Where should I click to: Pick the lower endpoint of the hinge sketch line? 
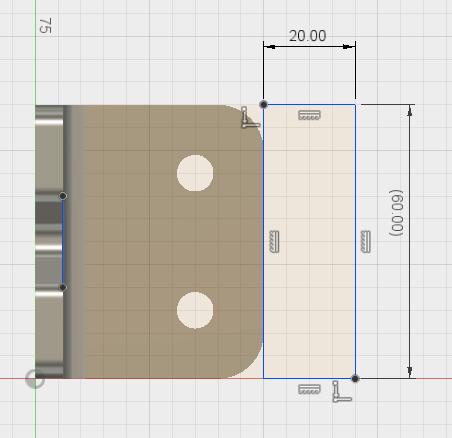tap(63, 287)
